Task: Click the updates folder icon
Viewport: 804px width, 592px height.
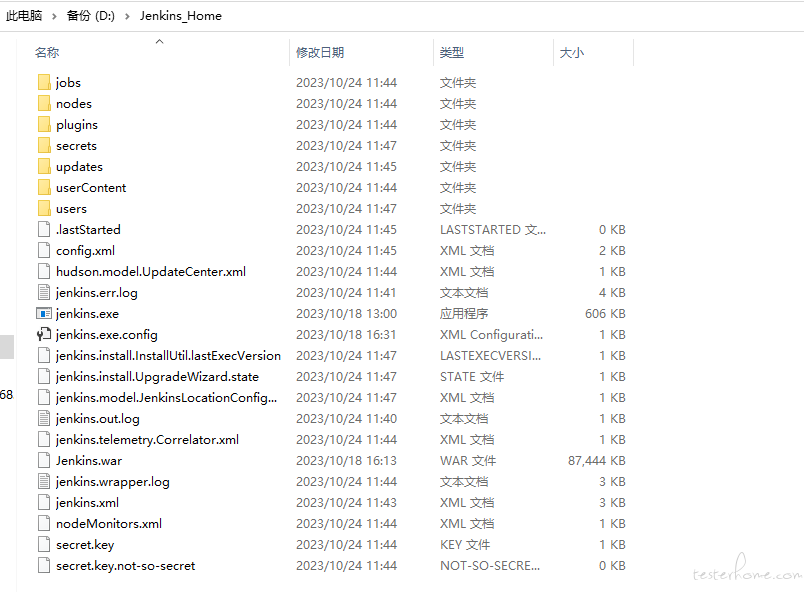Action: coord(44,167)
